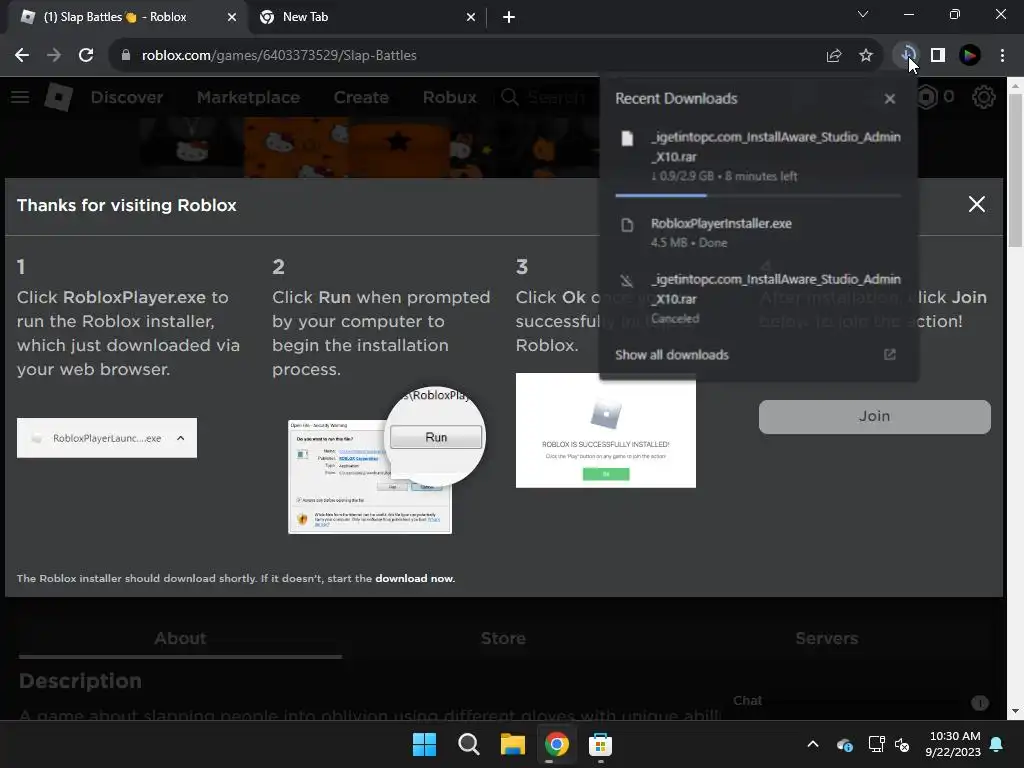The width and height of the screenshot is (1024, 768).
Task: Click the network display tray icon
Action: point(876,744)
